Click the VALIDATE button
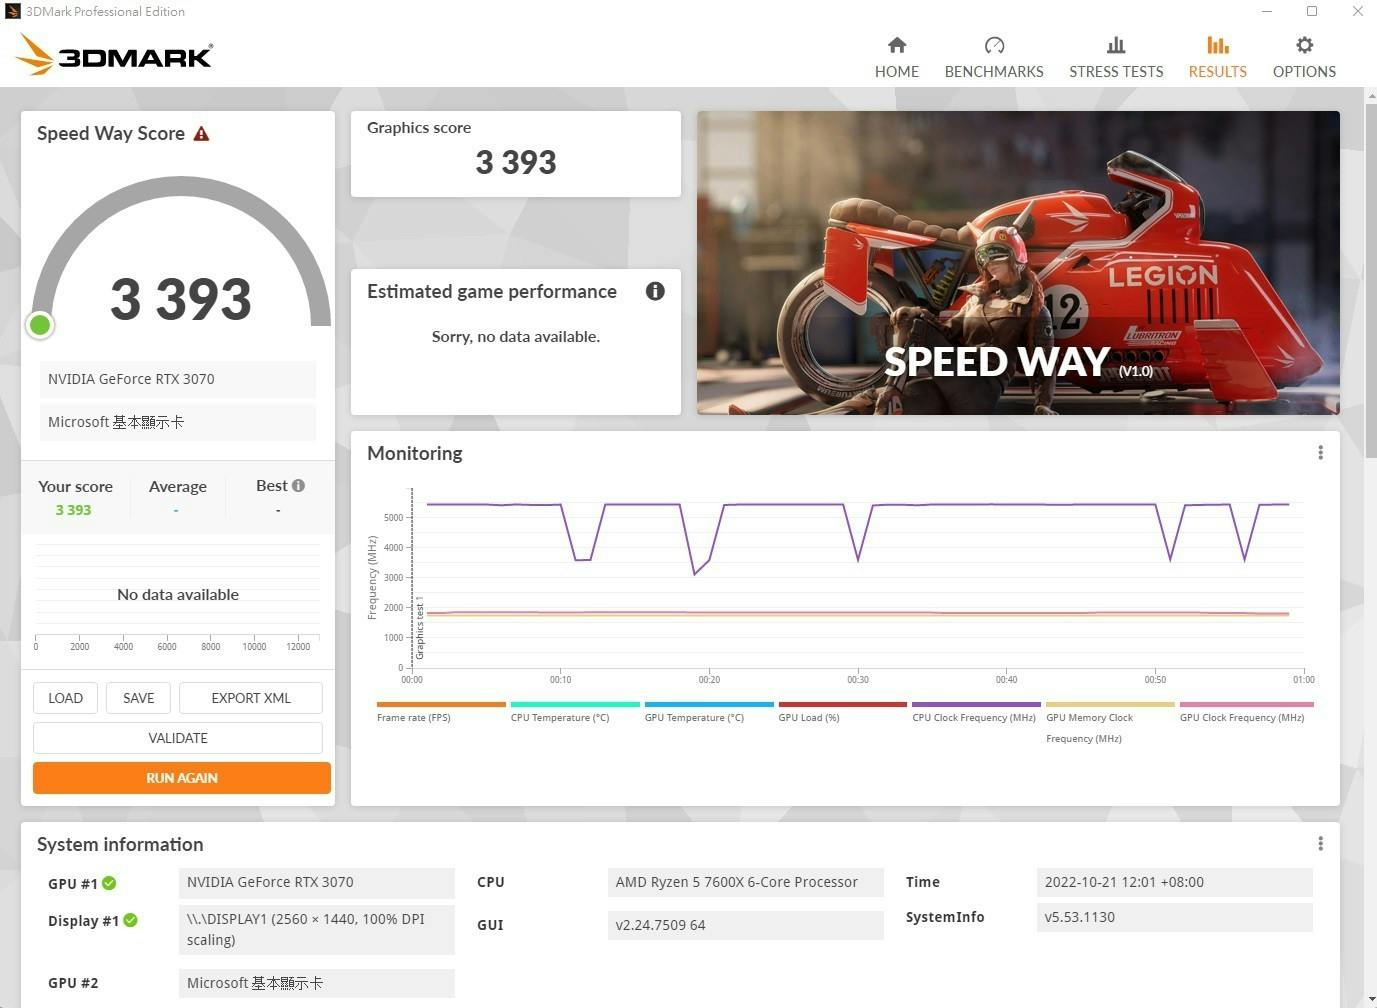 pos(178,738)
